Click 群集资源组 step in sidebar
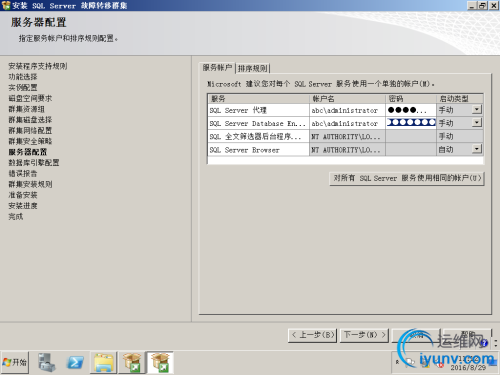500x375 pixels. tap(26, 109)
